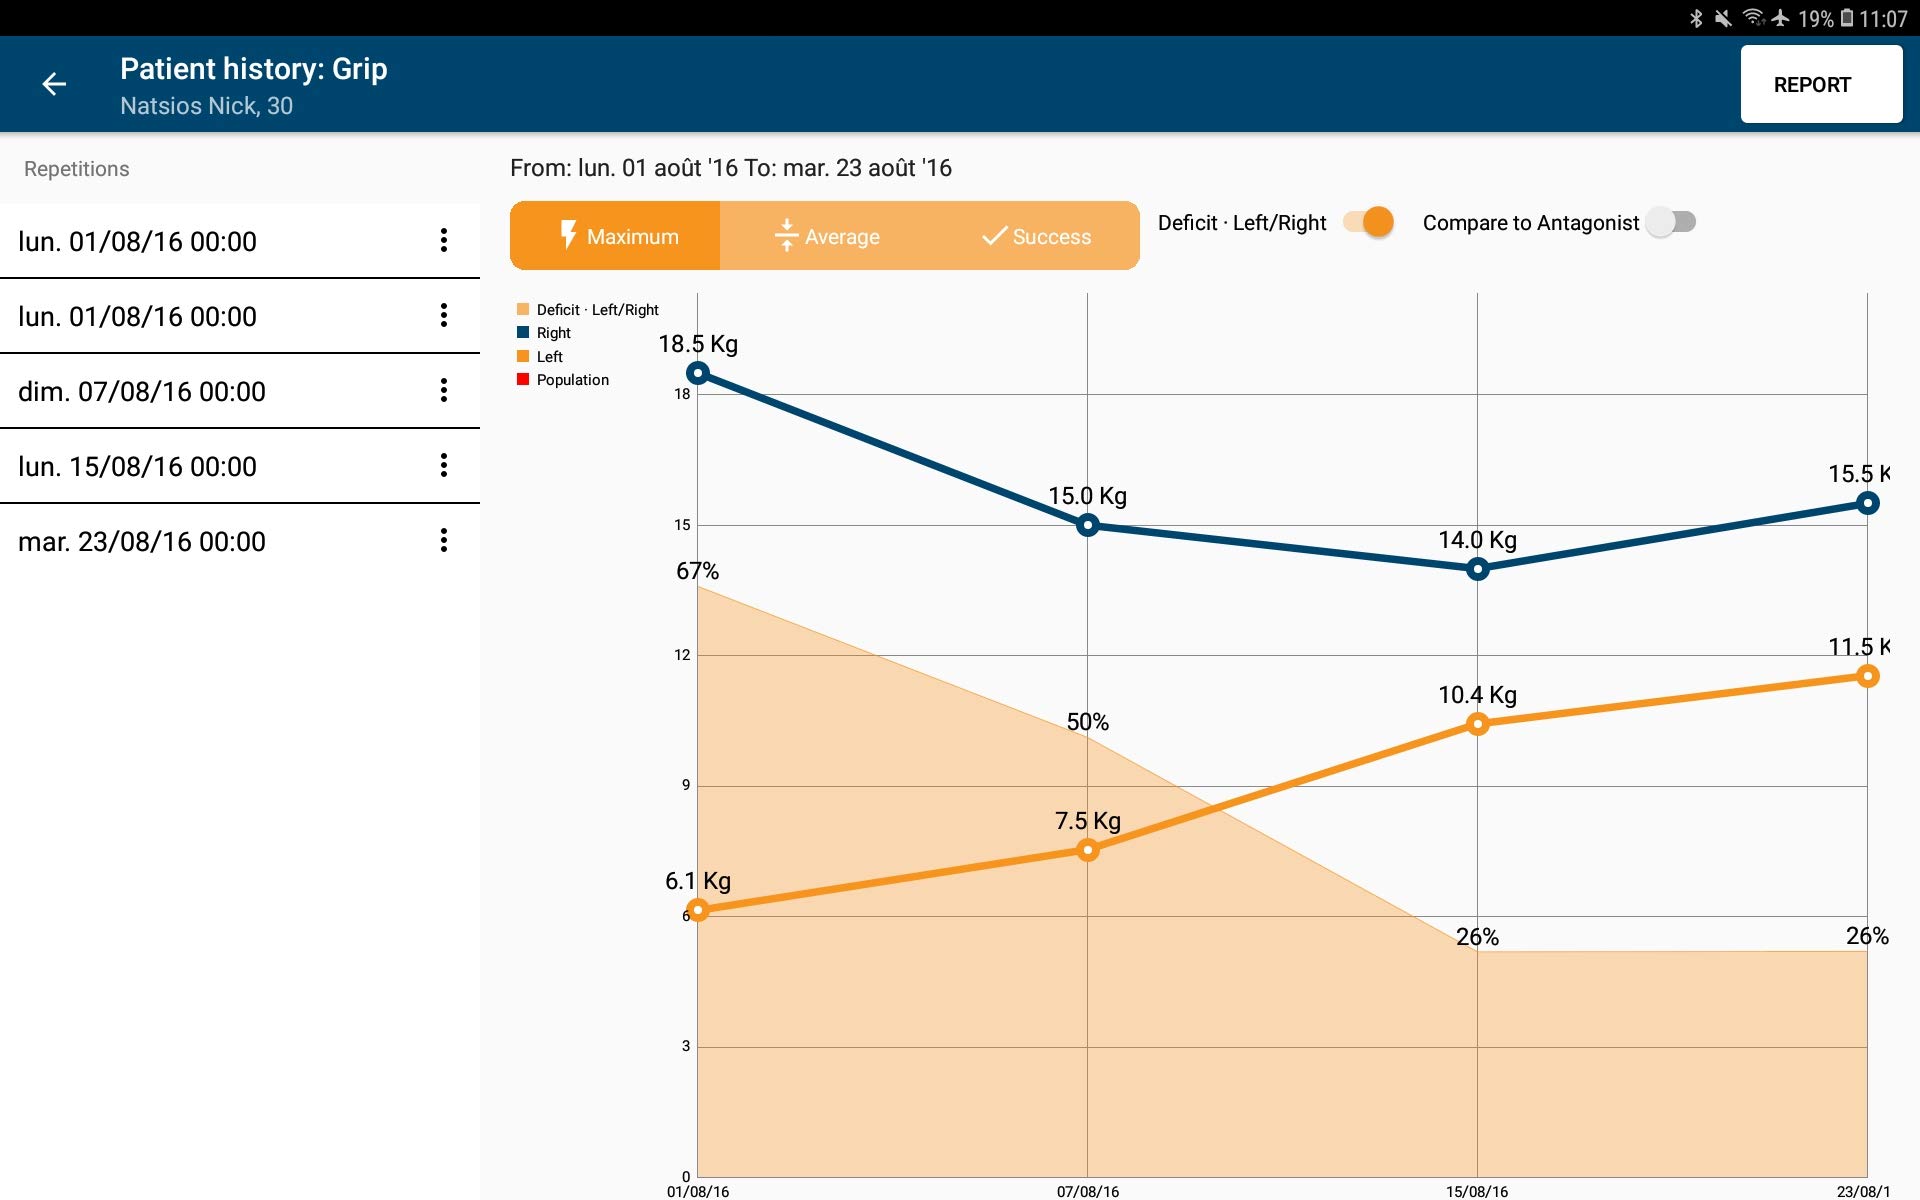Screen dimensions: 1920x1200
Task: Click the Population red legend swatch
Action: 523,379
